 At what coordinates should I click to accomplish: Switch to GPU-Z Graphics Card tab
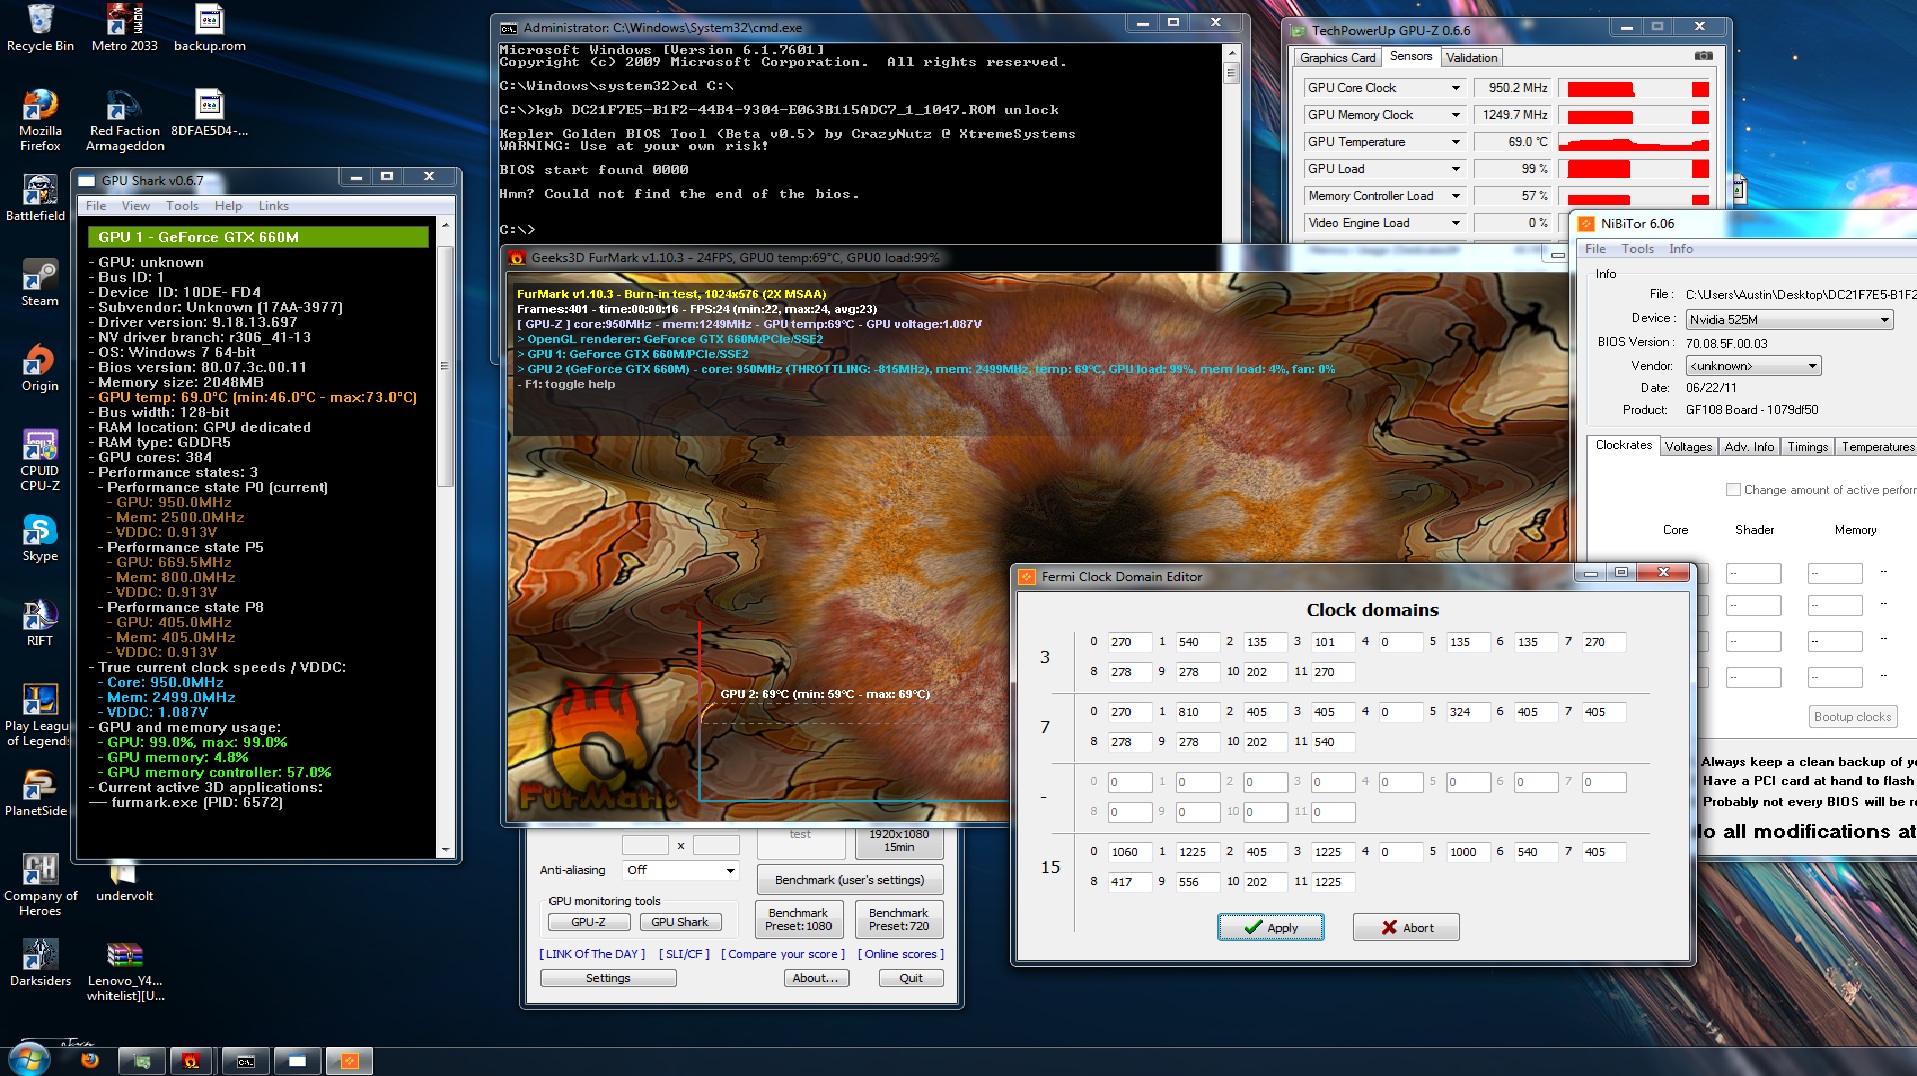[x=1337, y=58]
